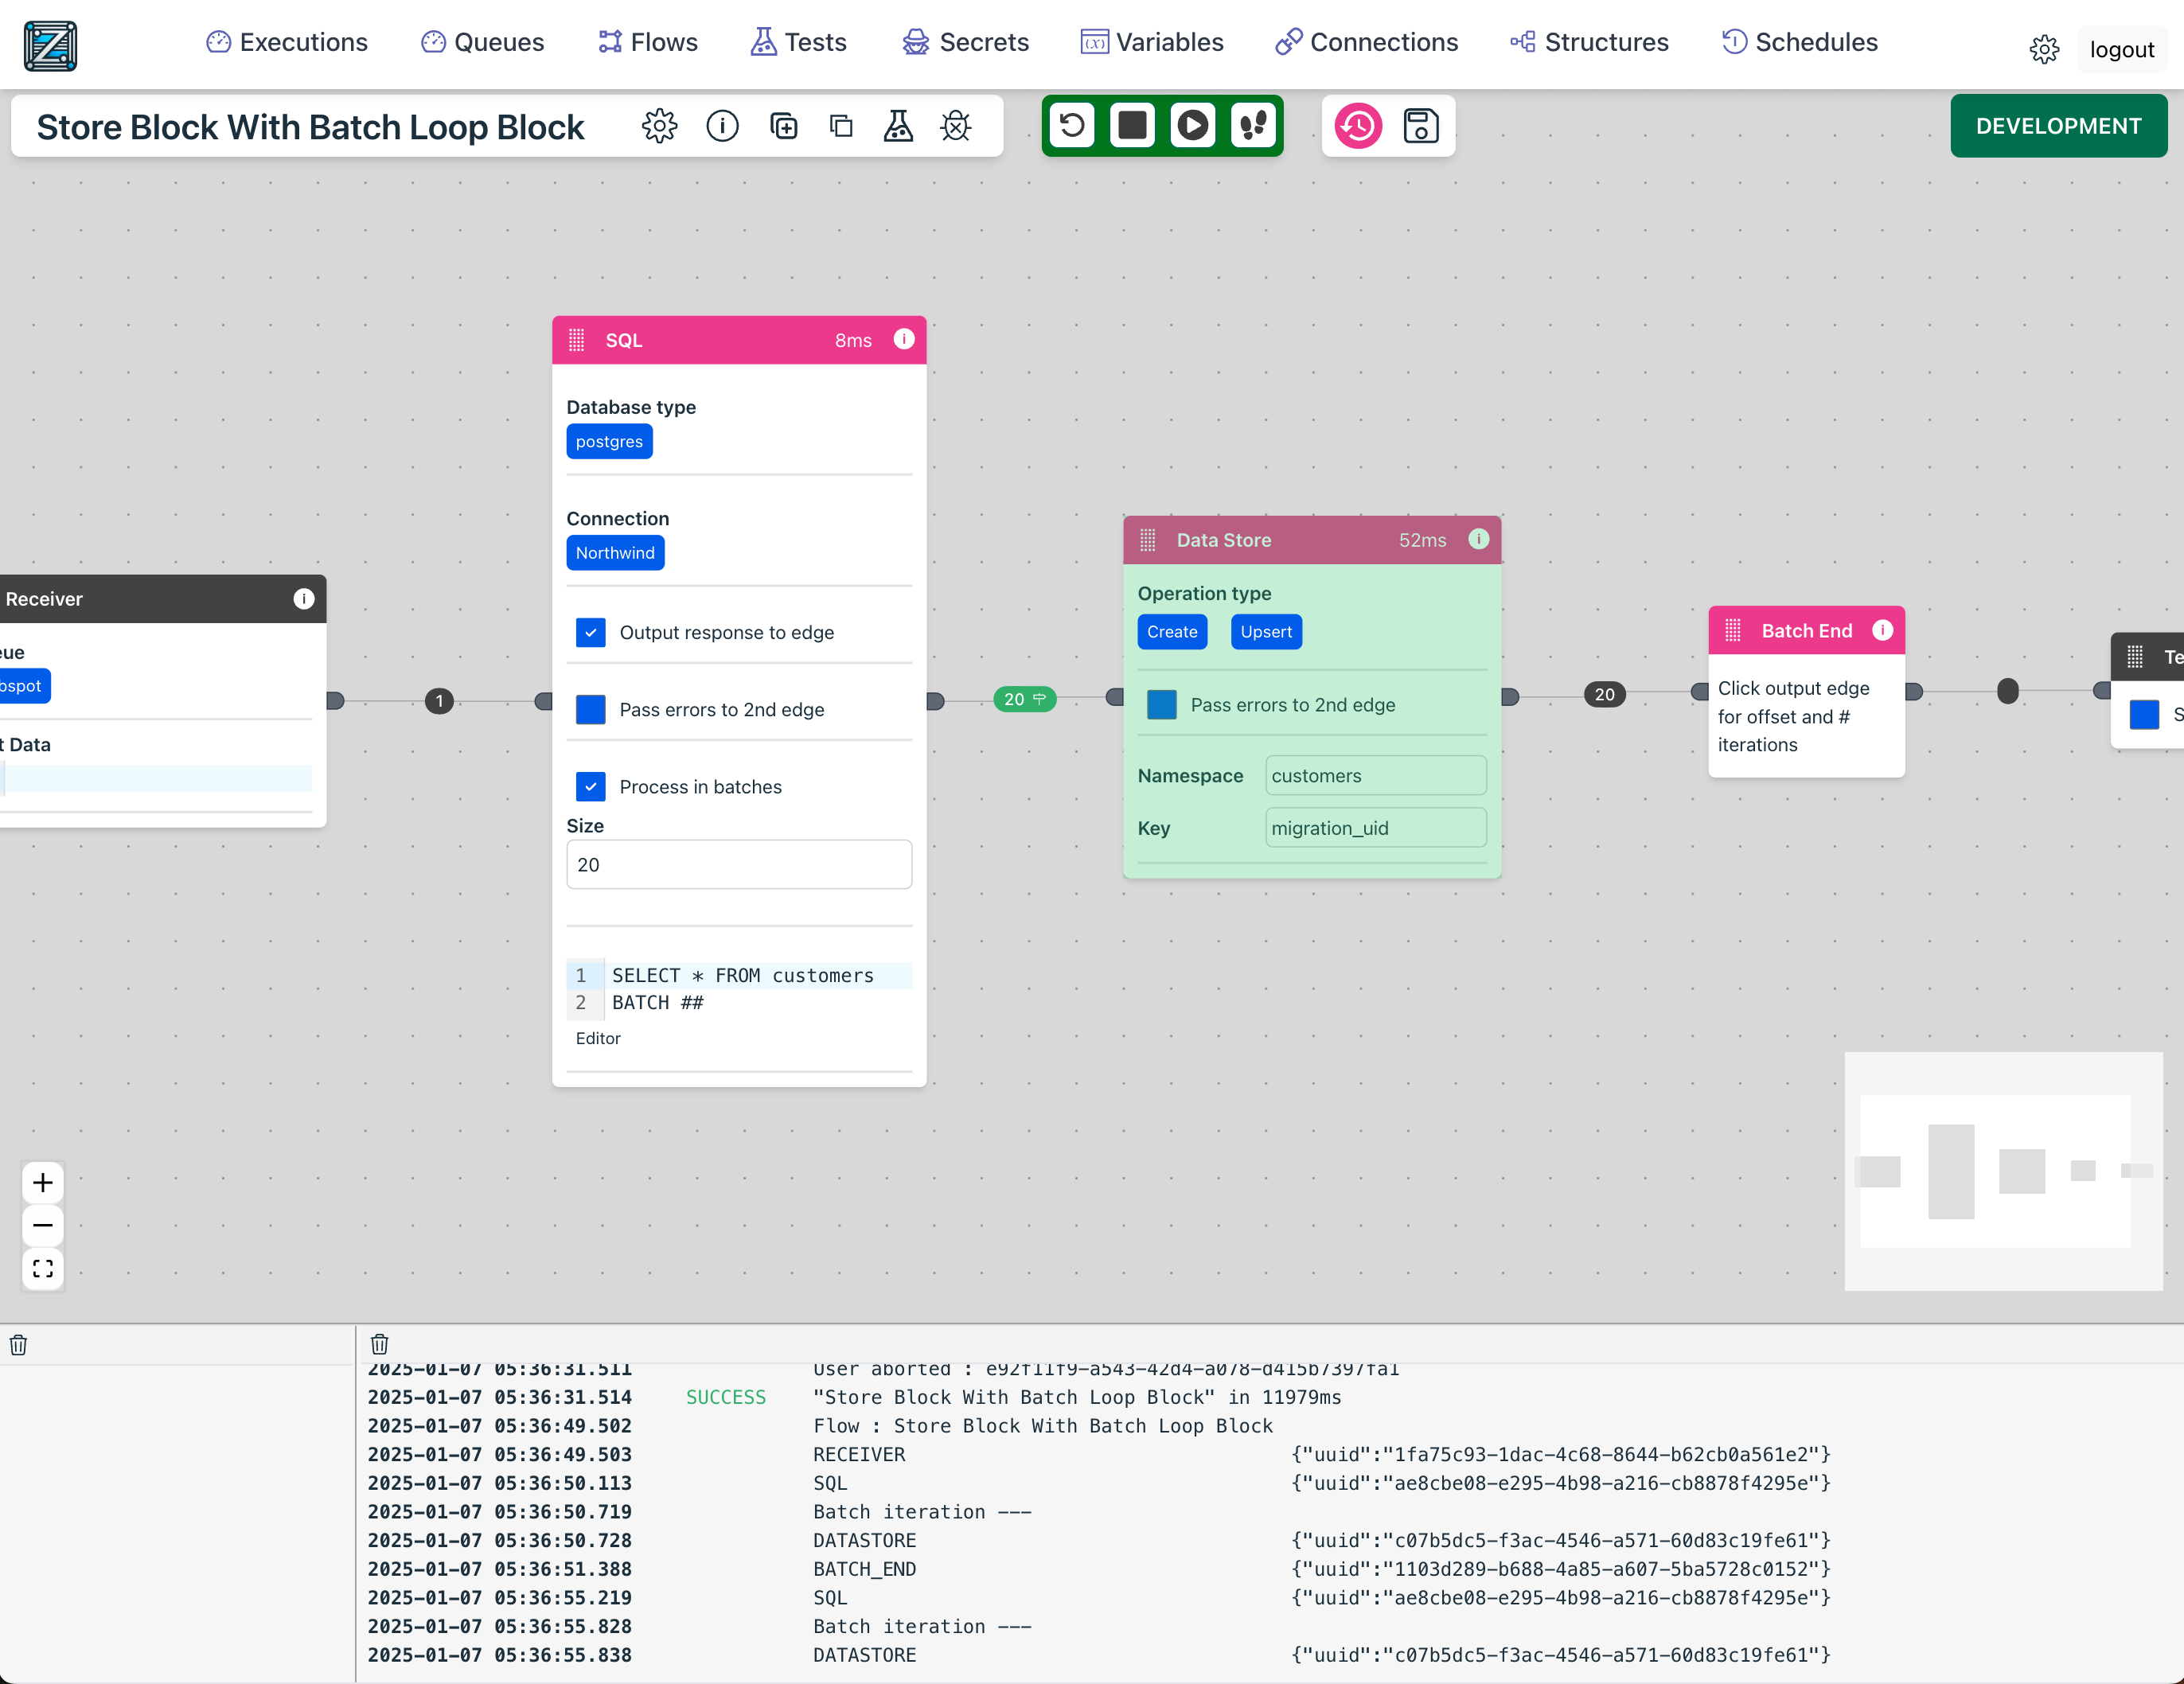Image resolution: width=2184 pixels, height=1684 pixels.
Task: Click the copy icon in title bar
Action: [x=841, y=126]
